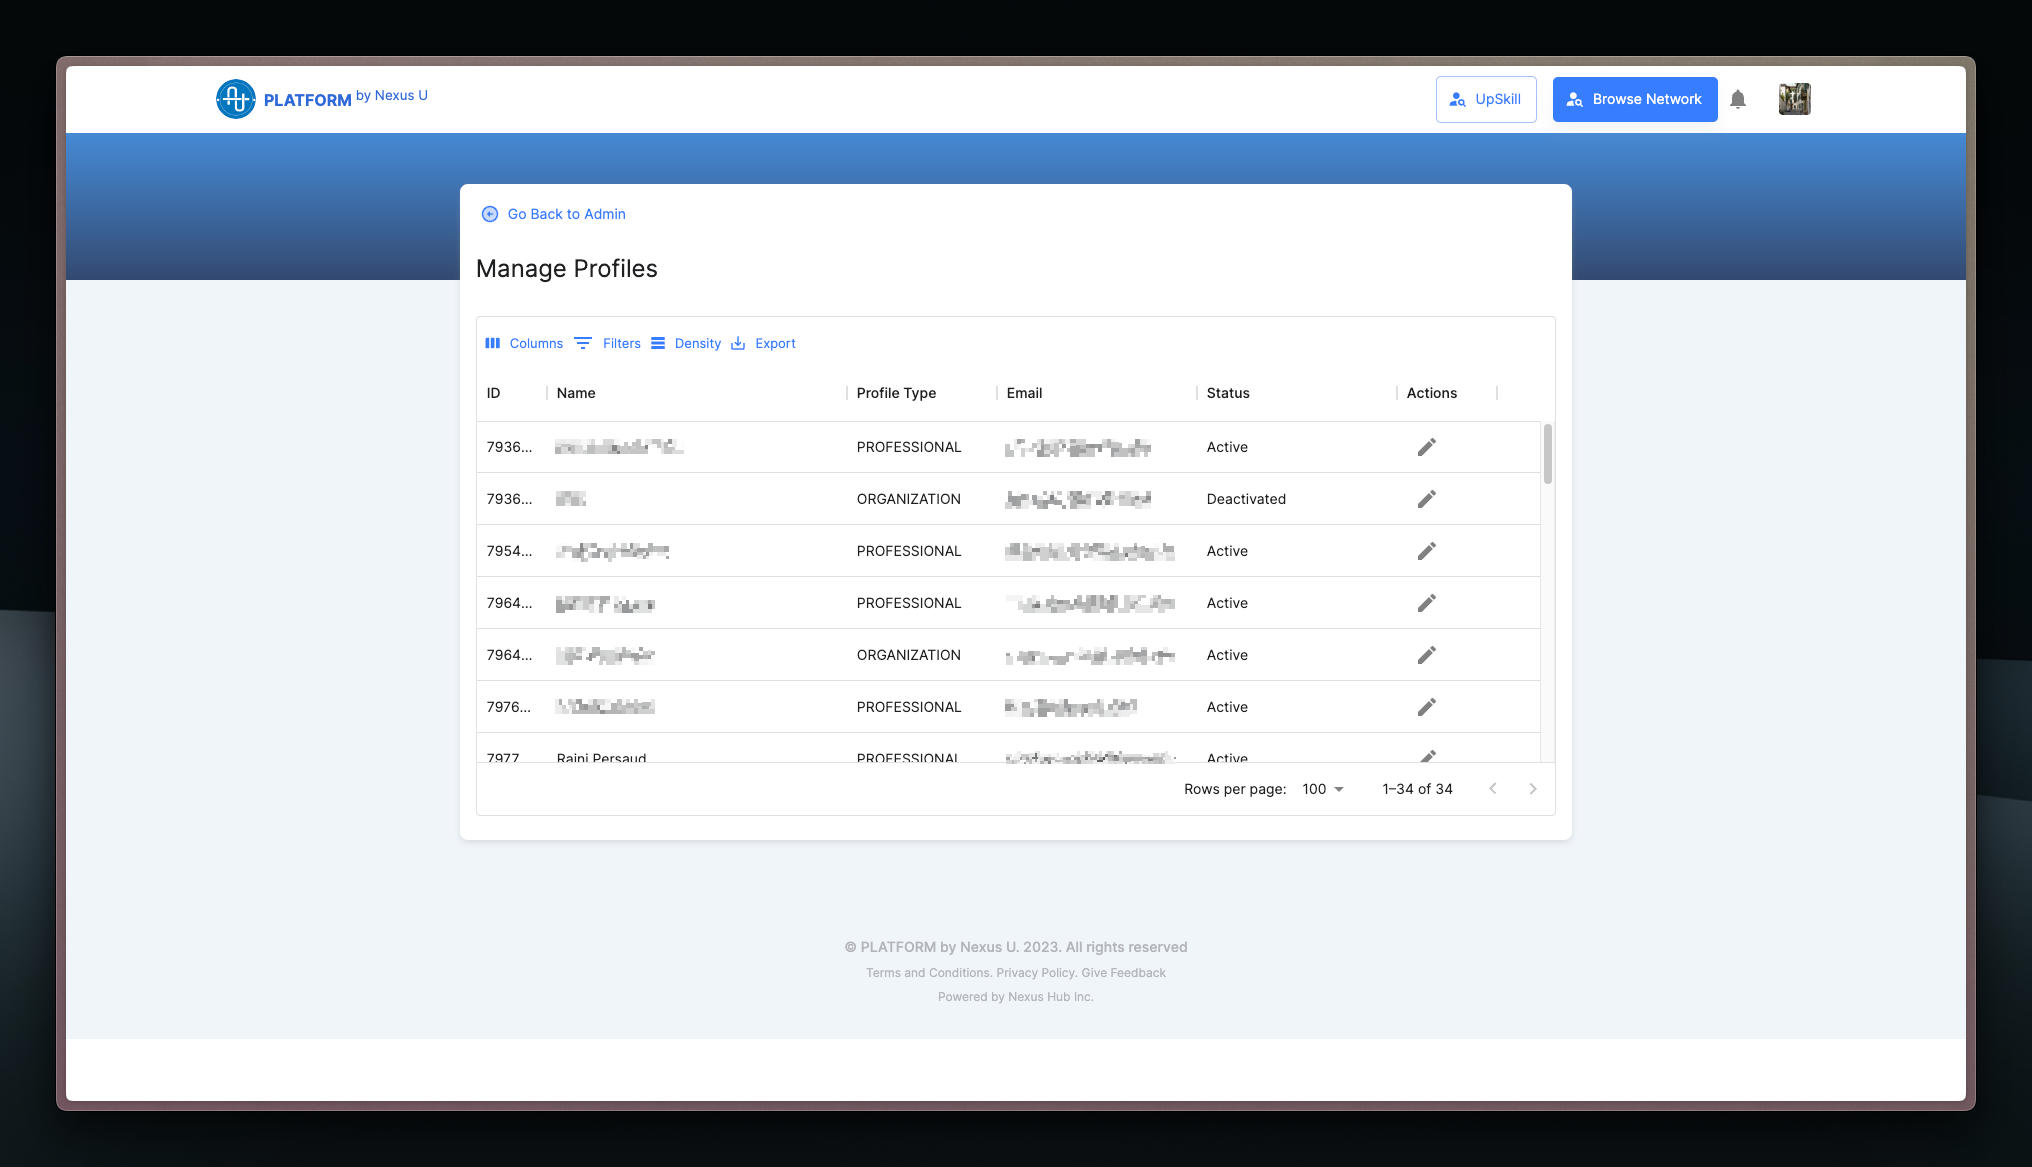Click the notification bell icon
The height and width of the screenshot is (1167, 2032).
pyautogui.click(x=1738, y=99)
